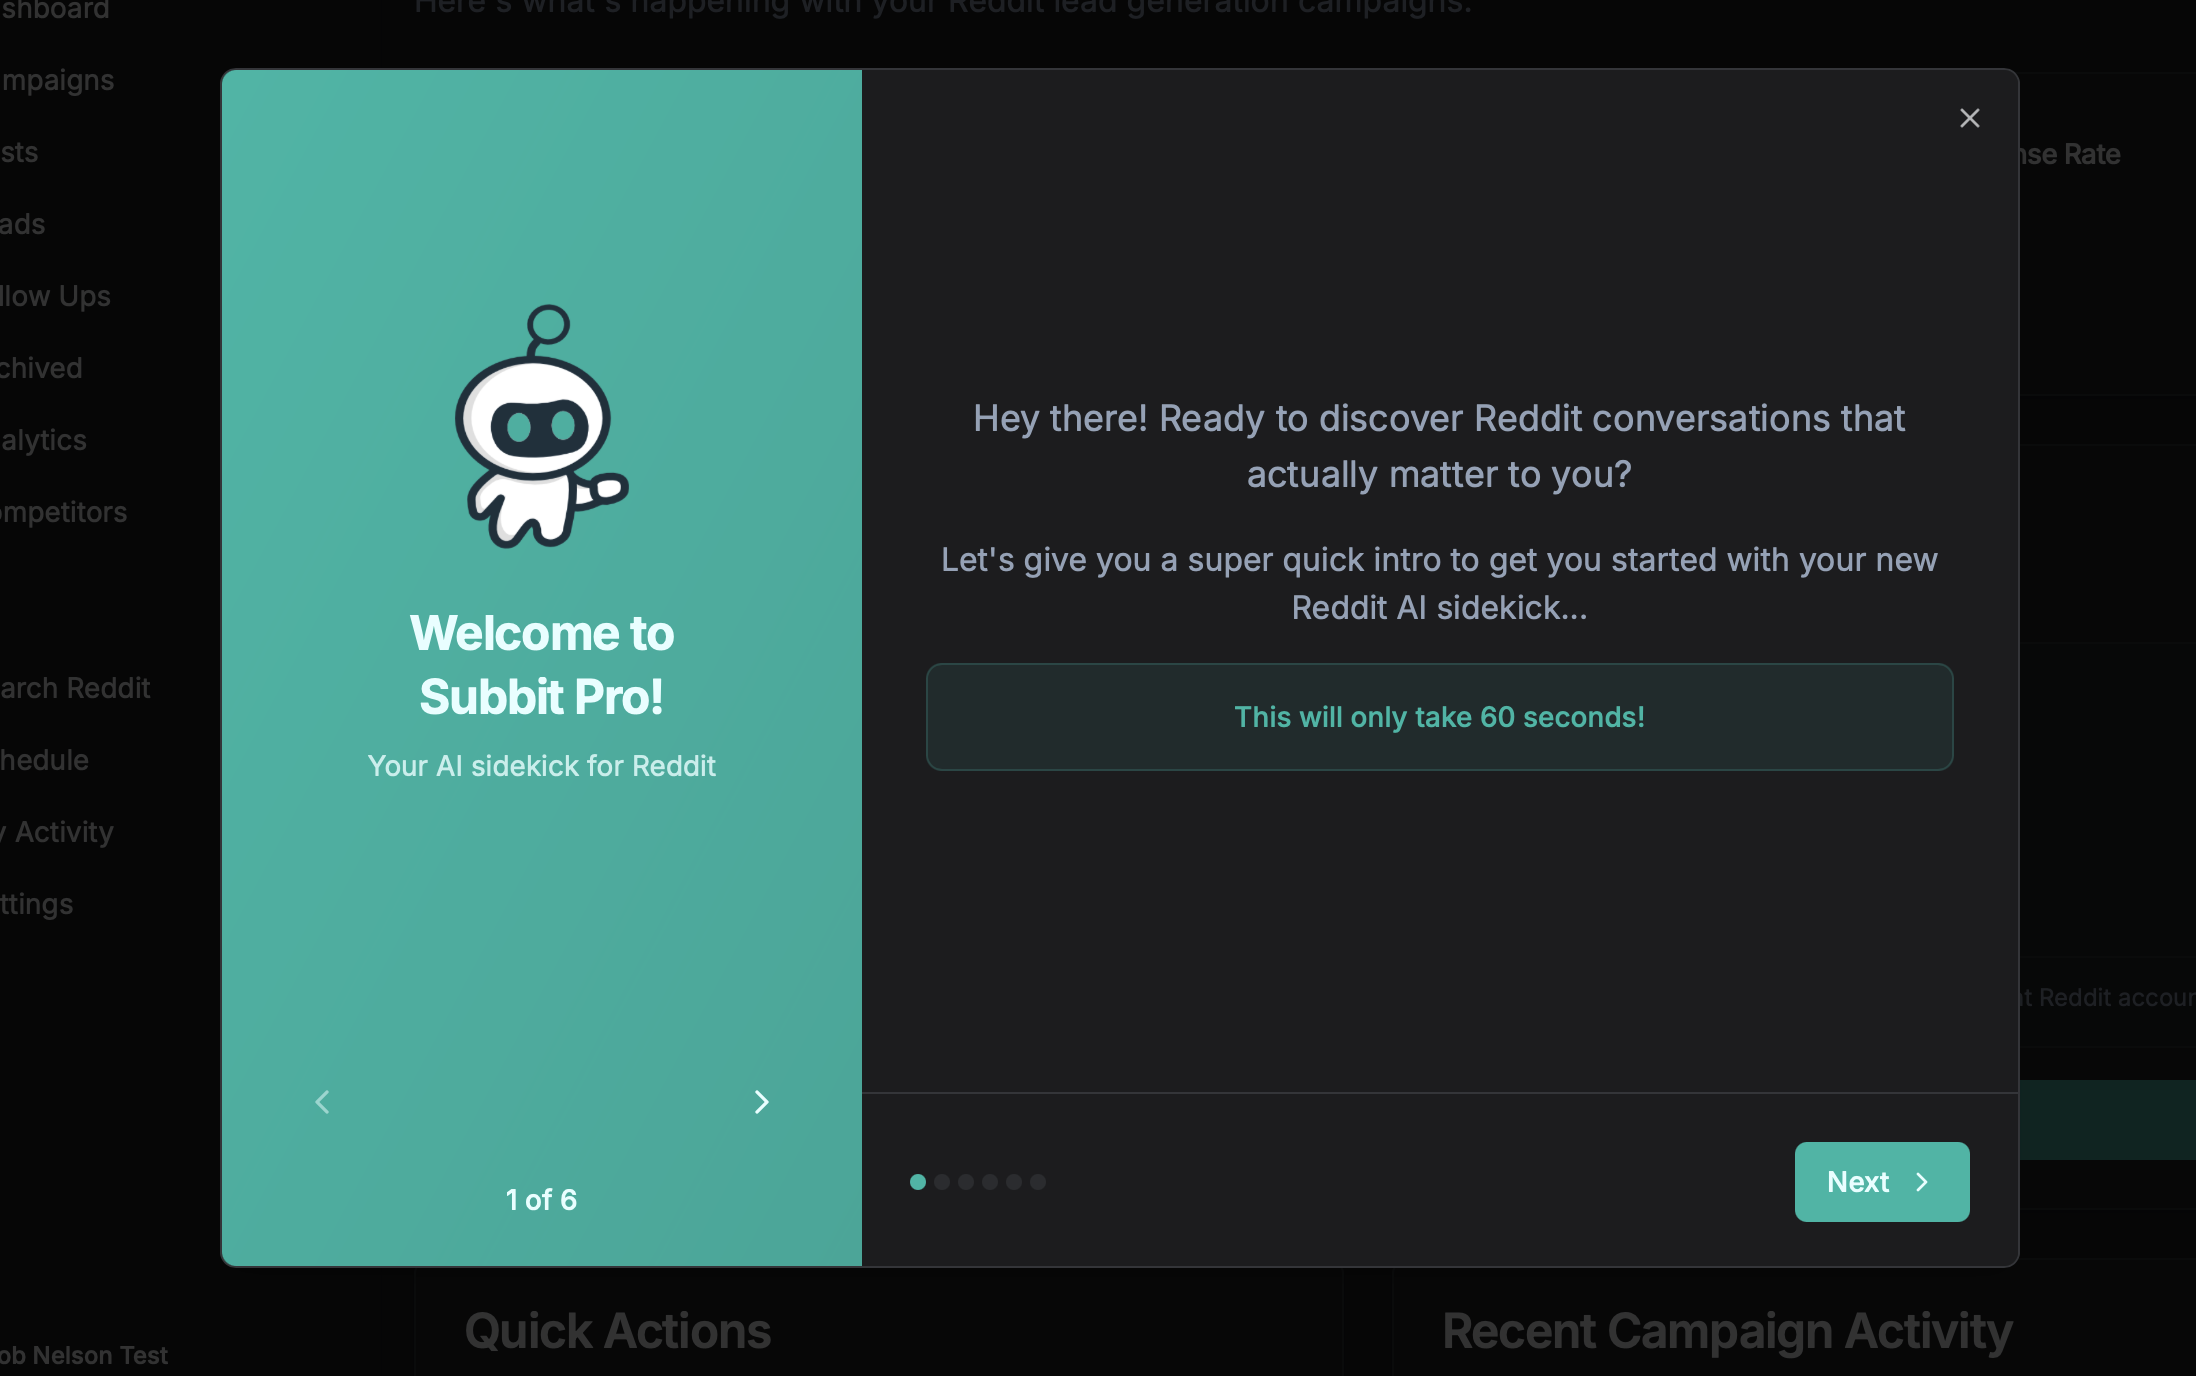Jump to the sixth pagination dot
2196x1376 pixels.
pyautogui.click(x=1038, y=1182)
